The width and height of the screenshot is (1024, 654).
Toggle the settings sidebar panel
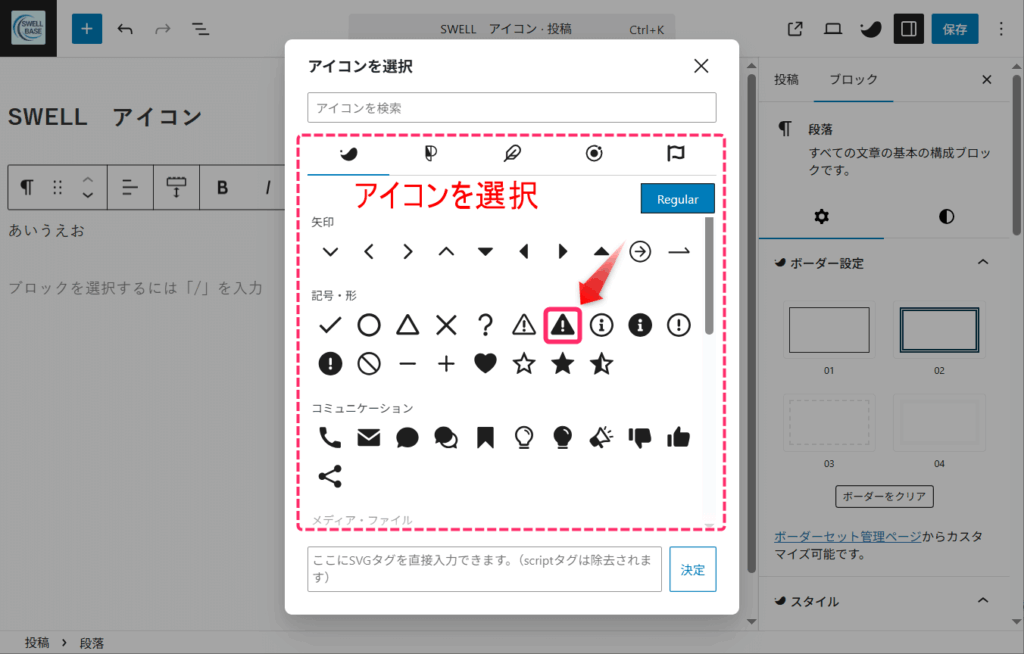point(908,29)
